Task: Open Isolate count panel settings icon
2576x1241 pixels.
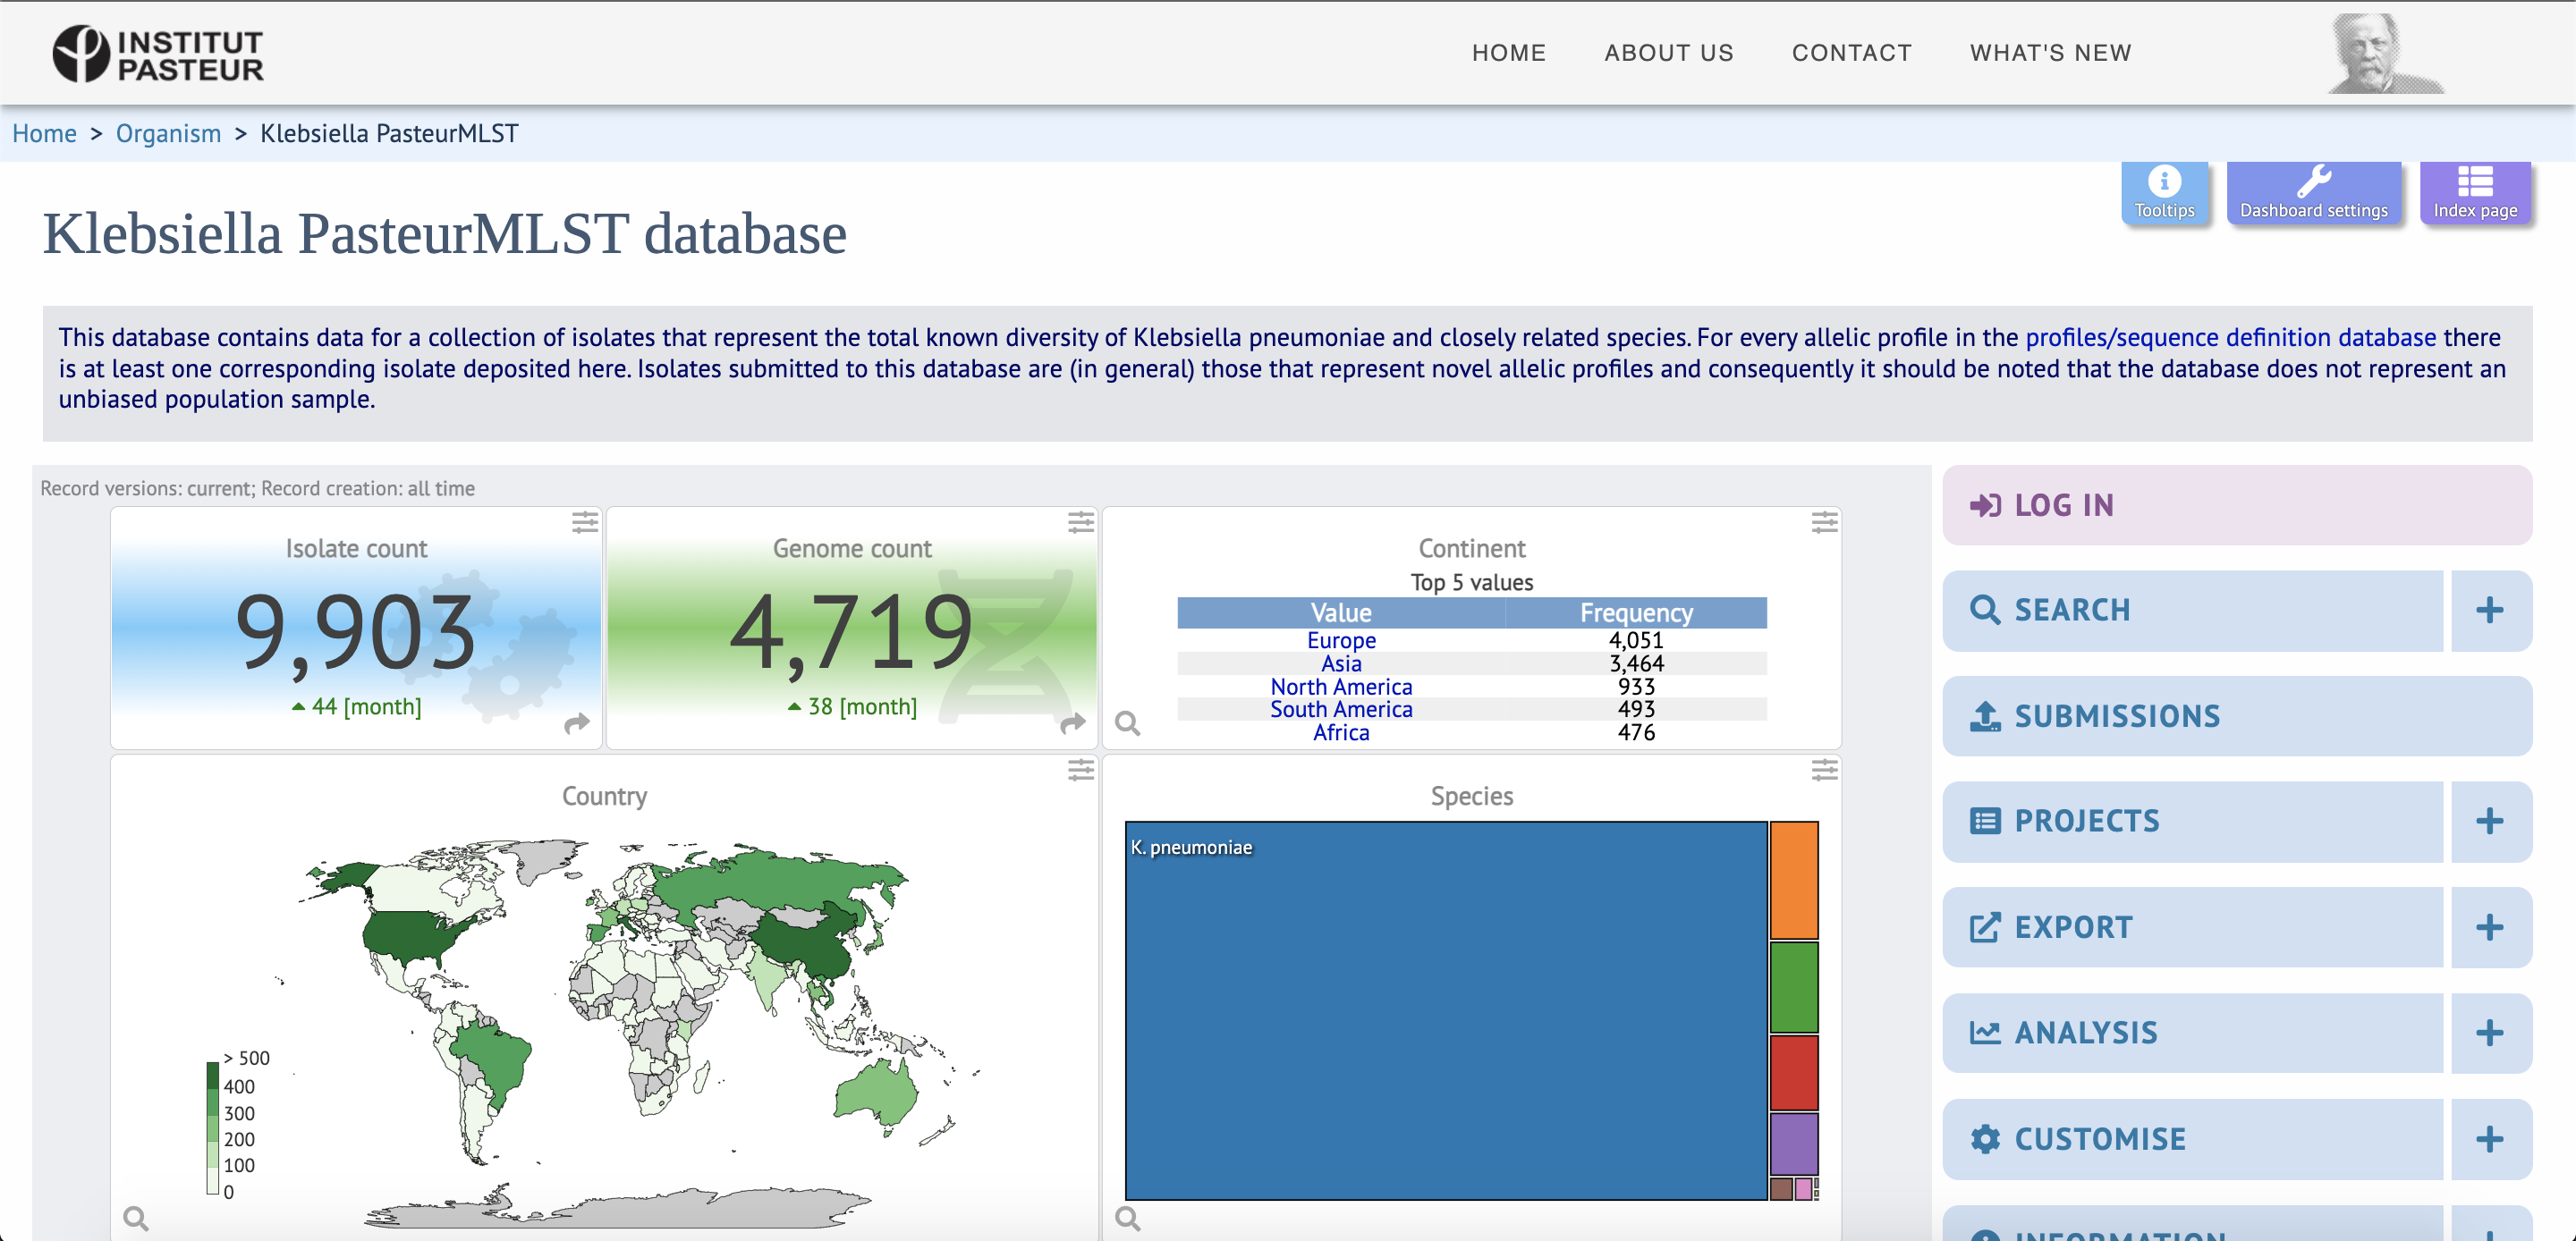Action: coord(585,522)
